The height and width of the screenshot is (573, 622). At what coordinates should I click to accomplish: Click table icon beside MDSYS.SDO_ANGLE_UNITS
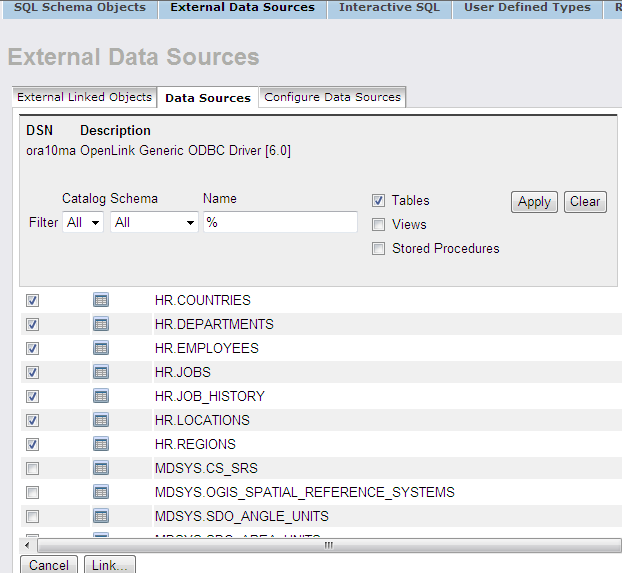[x=100, y=516]
